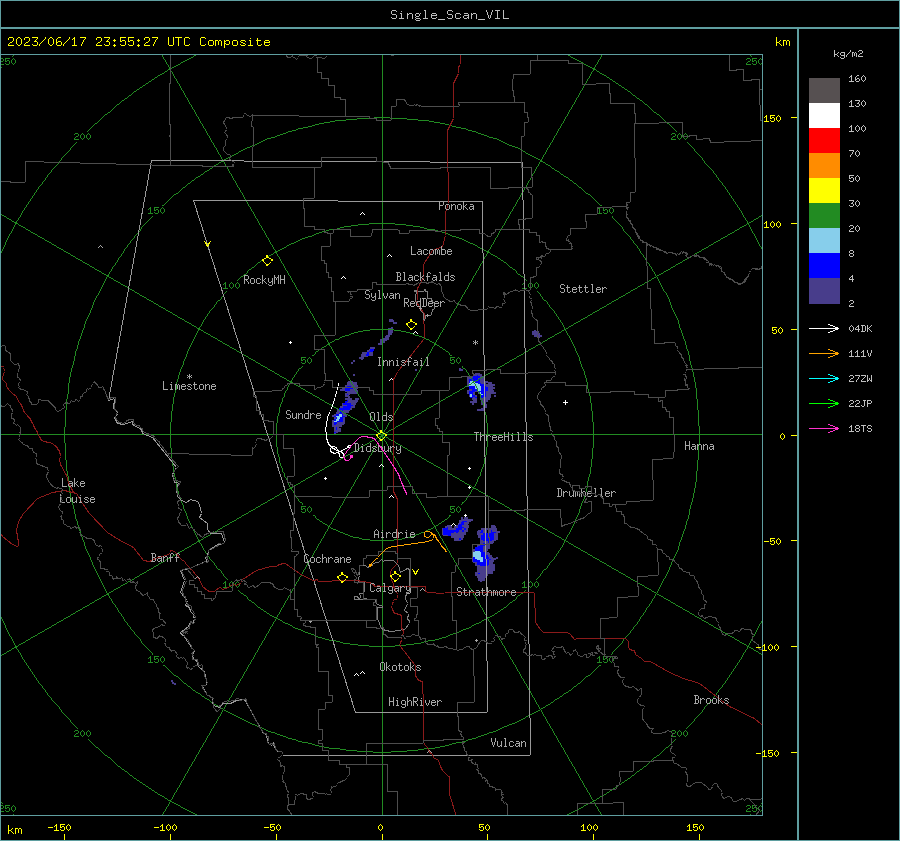Click the Sundre town label

[303, 414]
